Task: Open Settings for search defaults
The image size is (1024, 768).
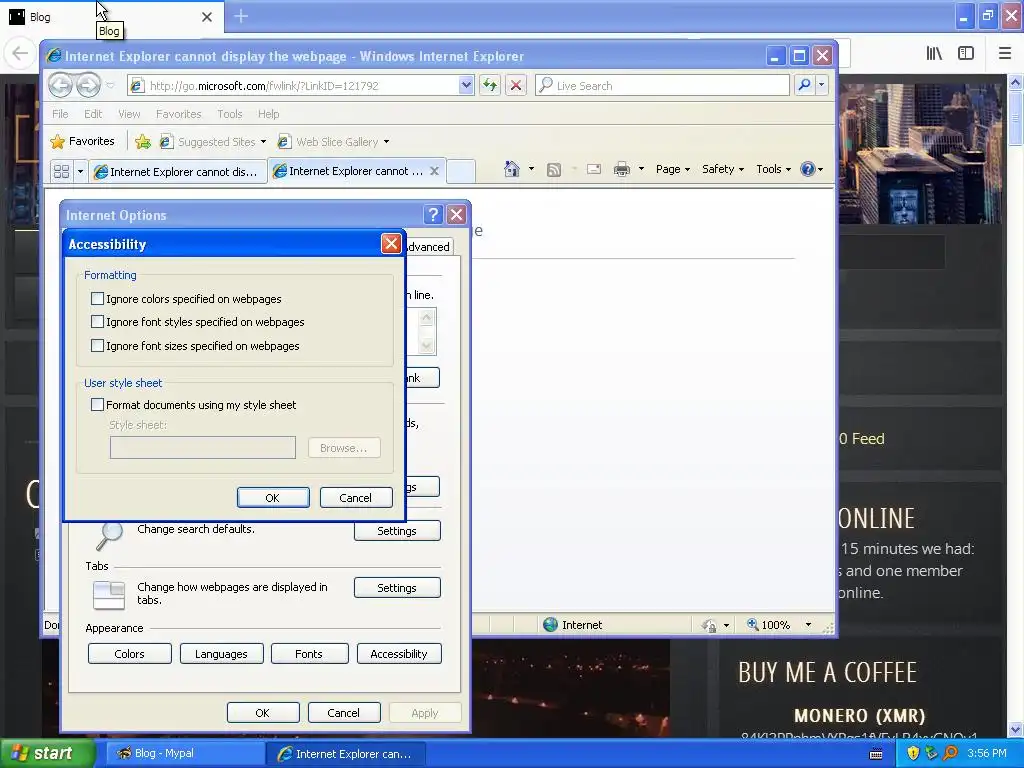Action: [x=397, y=531]
